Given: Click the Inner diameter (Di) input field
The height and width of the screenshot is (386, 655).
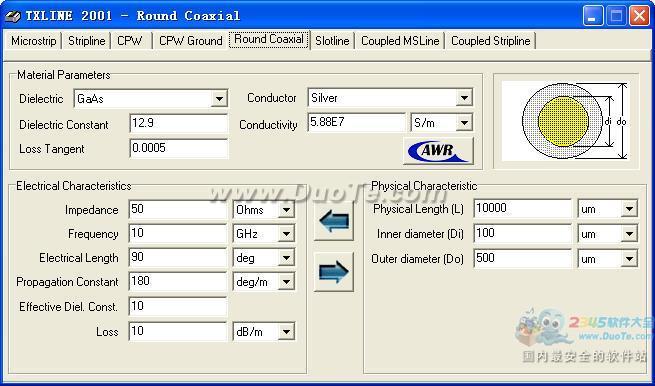Looking at the screenshot, I should [522, 234].
